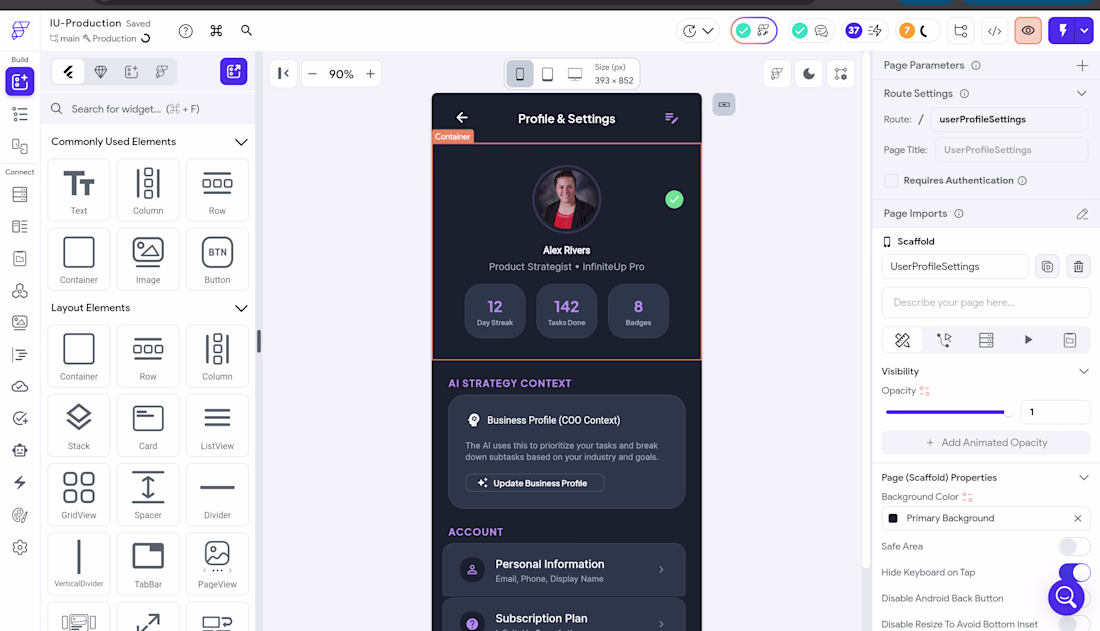
Task: Click Search for widget field
Action: tap(149, 109)
